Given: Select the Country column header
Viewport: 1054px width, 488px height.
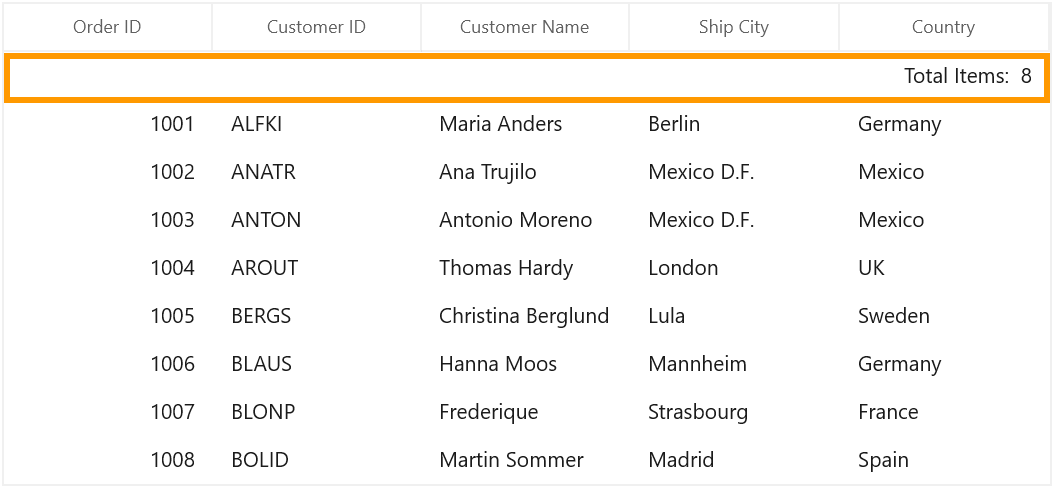Looking at the screenshot, I should 944,27.
